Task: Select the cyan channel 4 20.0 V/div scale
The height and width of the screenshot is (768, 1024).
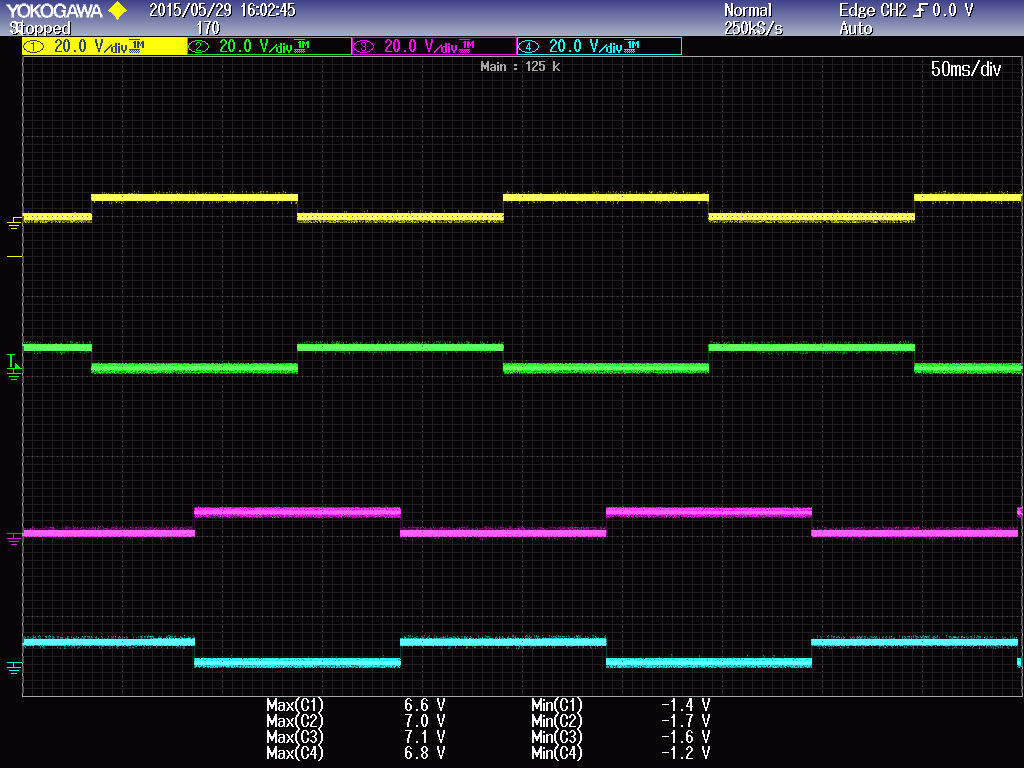Action: coord(586,46)
